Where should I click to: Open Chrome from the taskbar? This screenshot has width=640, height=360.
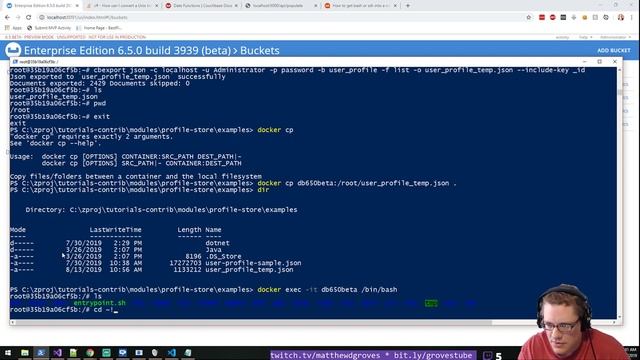click(x=90, y=353)
